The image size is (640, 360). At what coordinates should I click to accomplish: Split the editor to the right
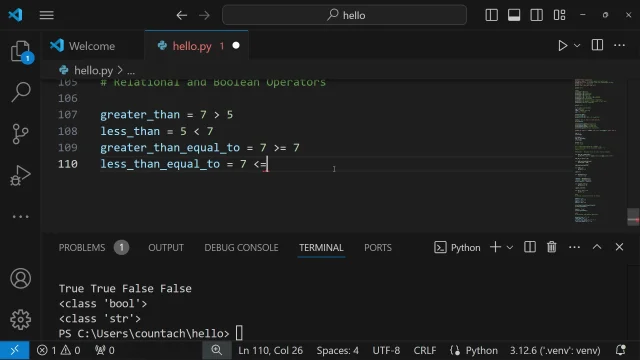tap(597, 45)
